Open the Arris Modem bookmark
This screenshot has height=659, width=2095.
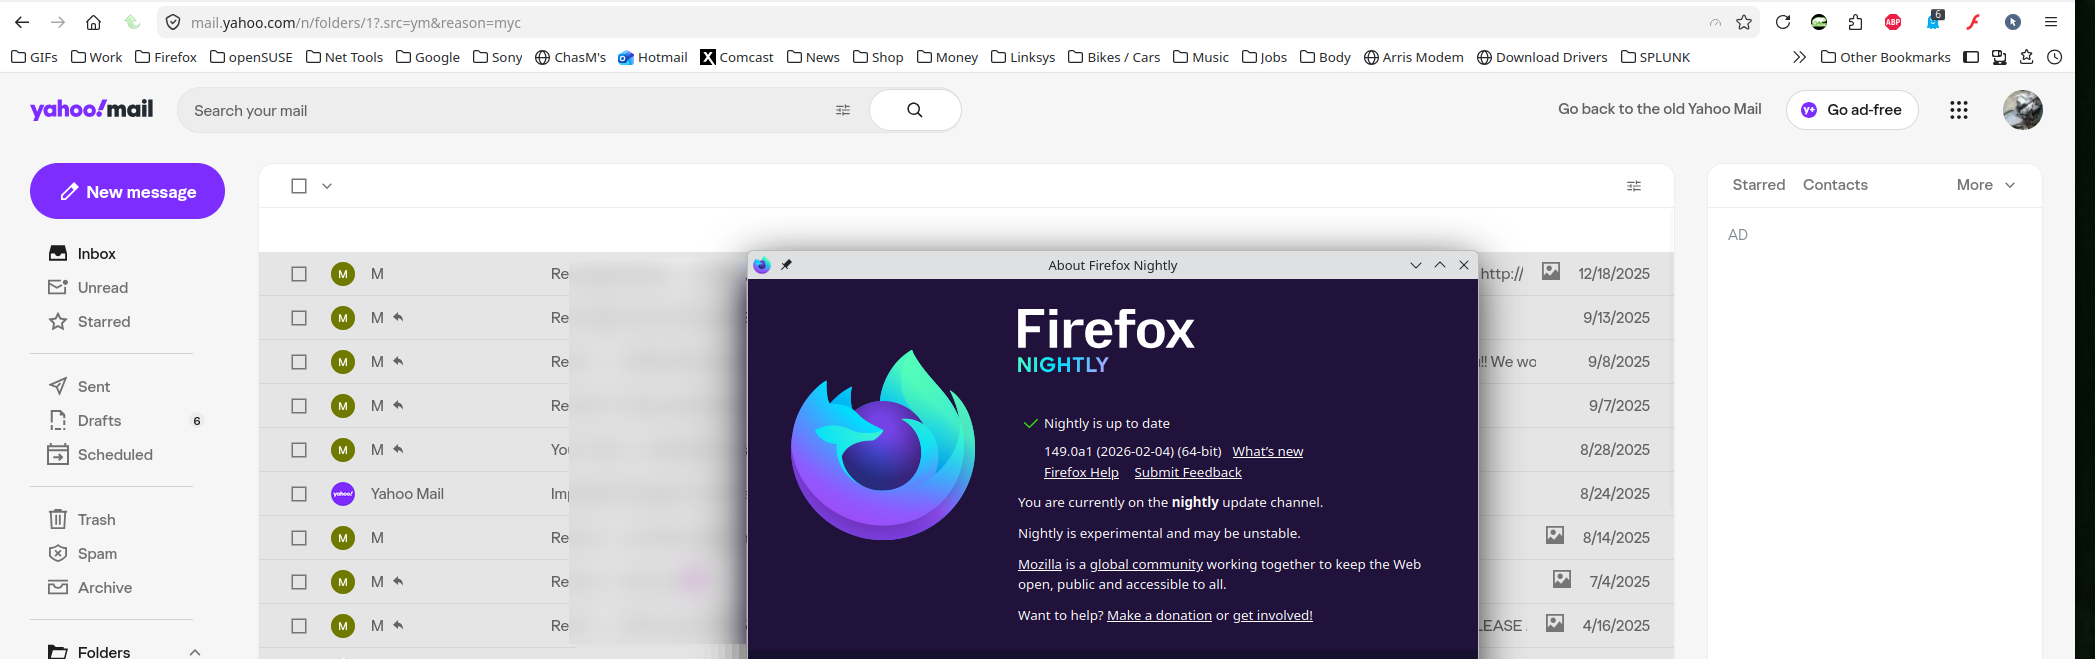point(1414,57)
